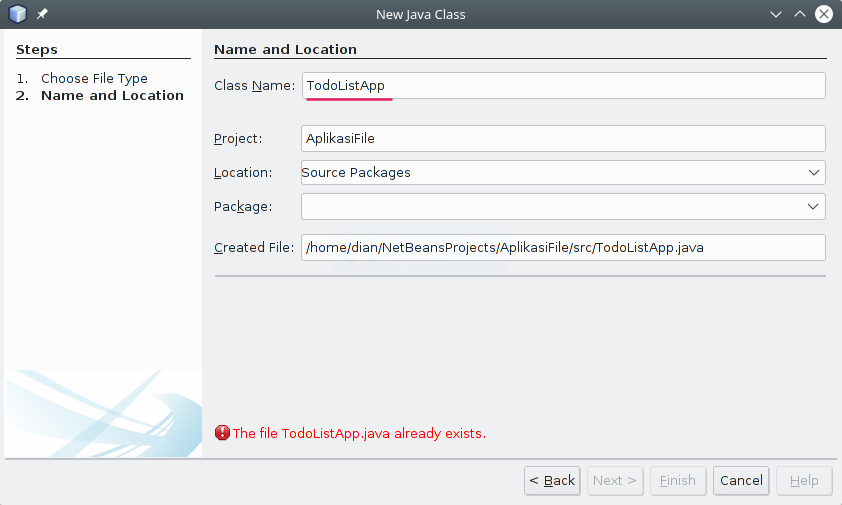The width and height of the screenshot is (842, 505).
Task: Cancel the new class wizard
Action: coord(741,480)
